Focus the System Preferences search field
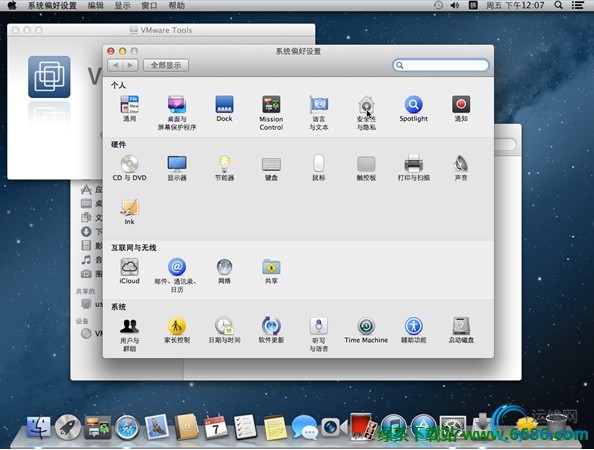The height and width of the screenshot is (450, 594). (x=441, y=65)
